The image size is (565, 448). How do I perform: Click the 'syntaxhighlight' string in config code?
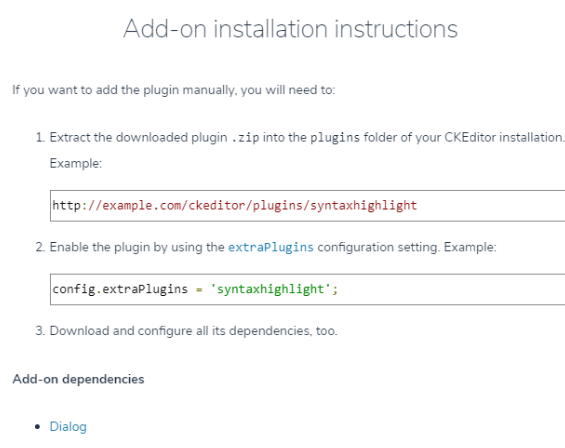(271, 289)
